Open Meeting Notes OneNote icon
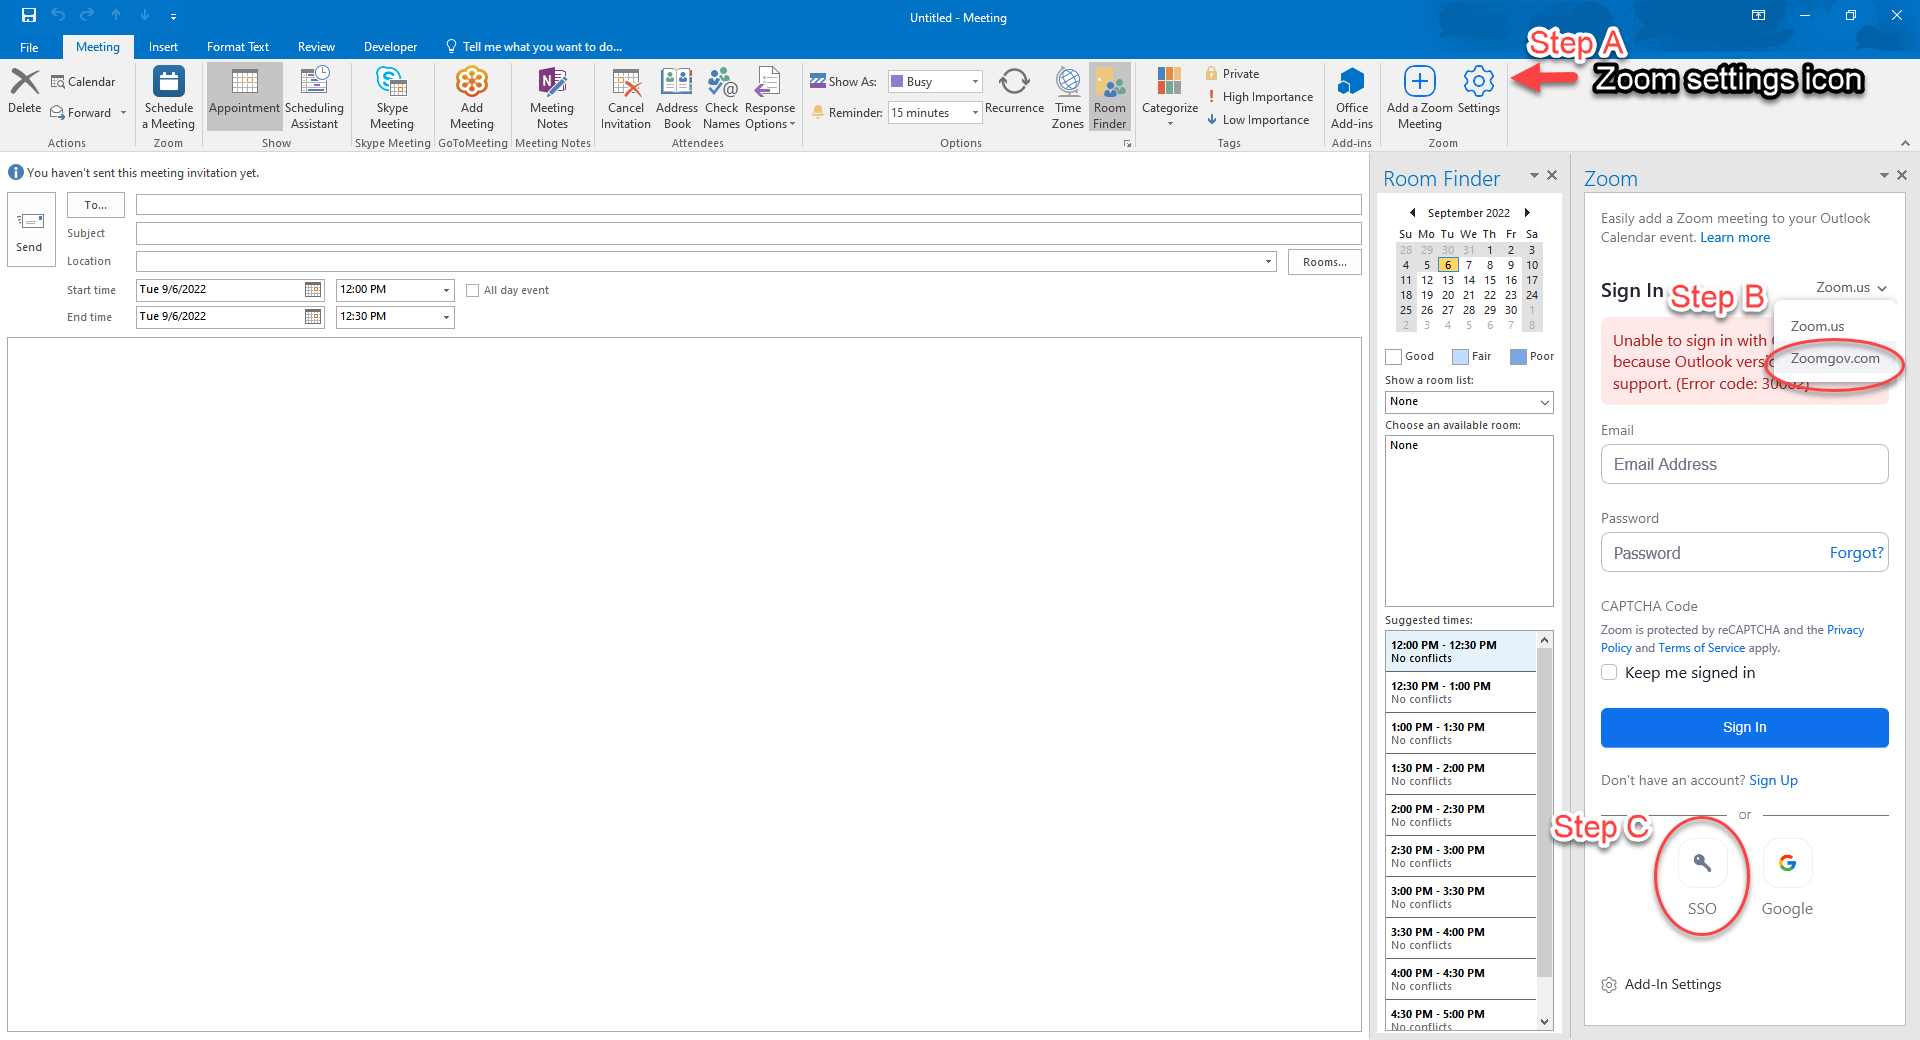Screen dimensions: 1920x1040 point(552,82)
